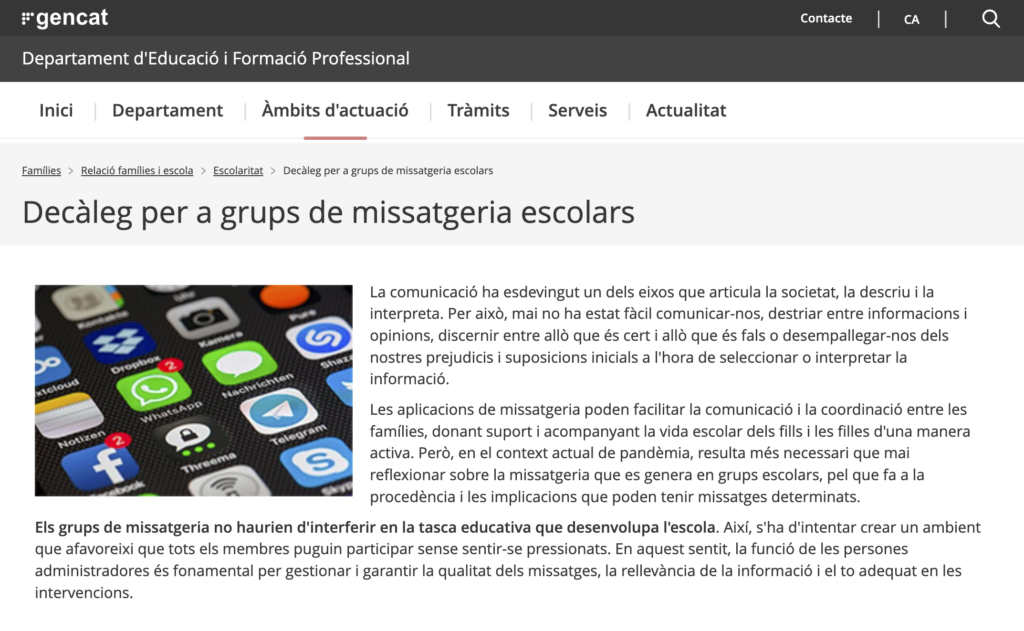Open the Tràmits menu item
This screenshot has width=1024, height=631.
pos(478,111)
